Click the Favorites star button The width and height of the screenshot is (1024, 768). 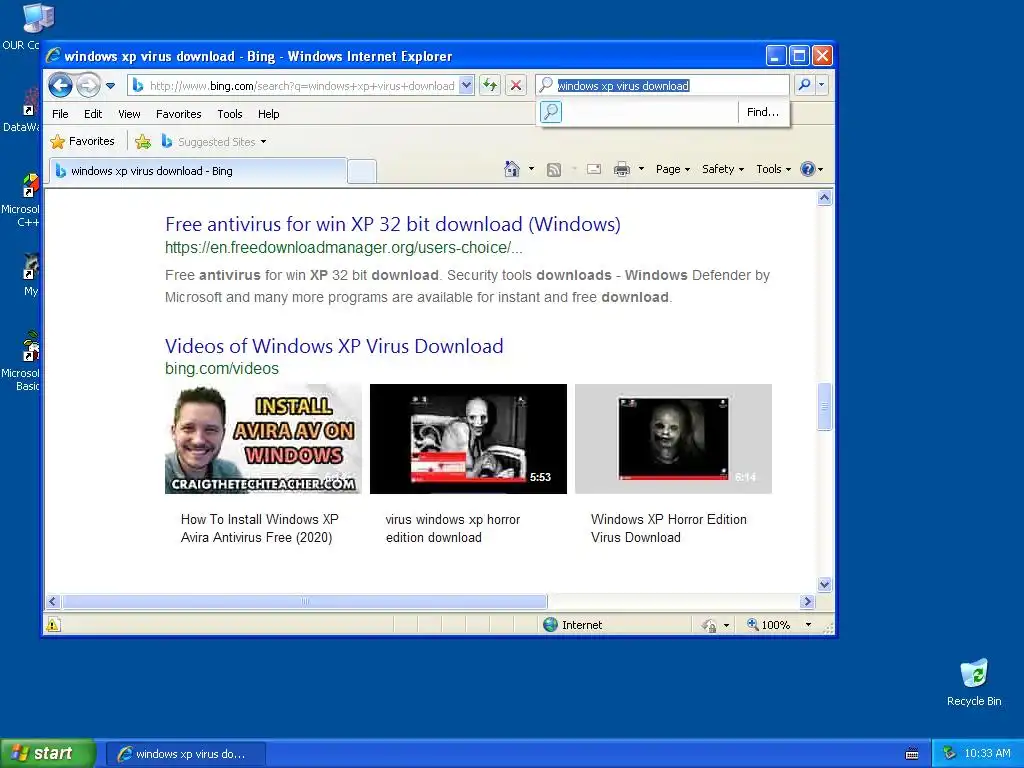tap(82, 141)
